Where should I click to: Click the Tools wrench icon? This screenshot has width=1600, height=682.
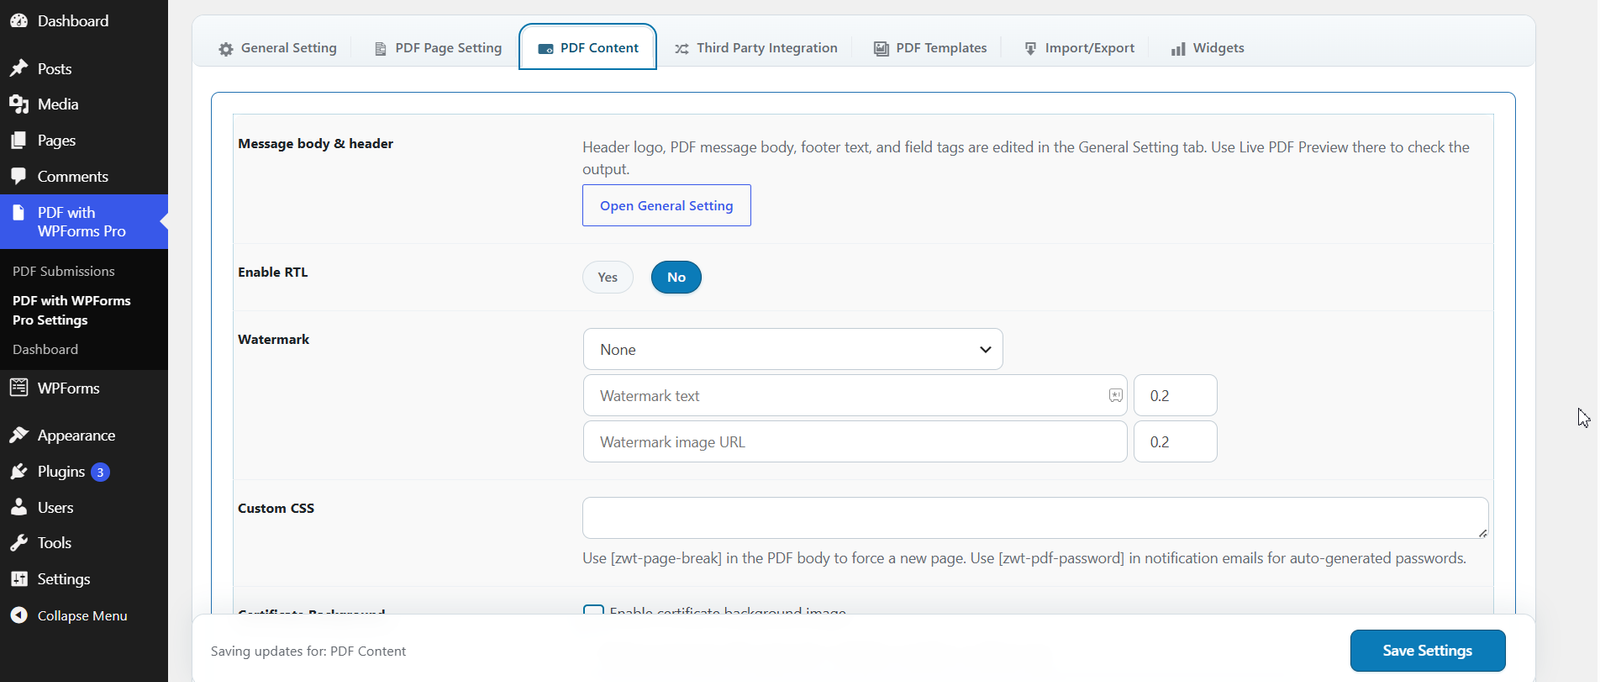pyautogui.click(x=19, y=543)
